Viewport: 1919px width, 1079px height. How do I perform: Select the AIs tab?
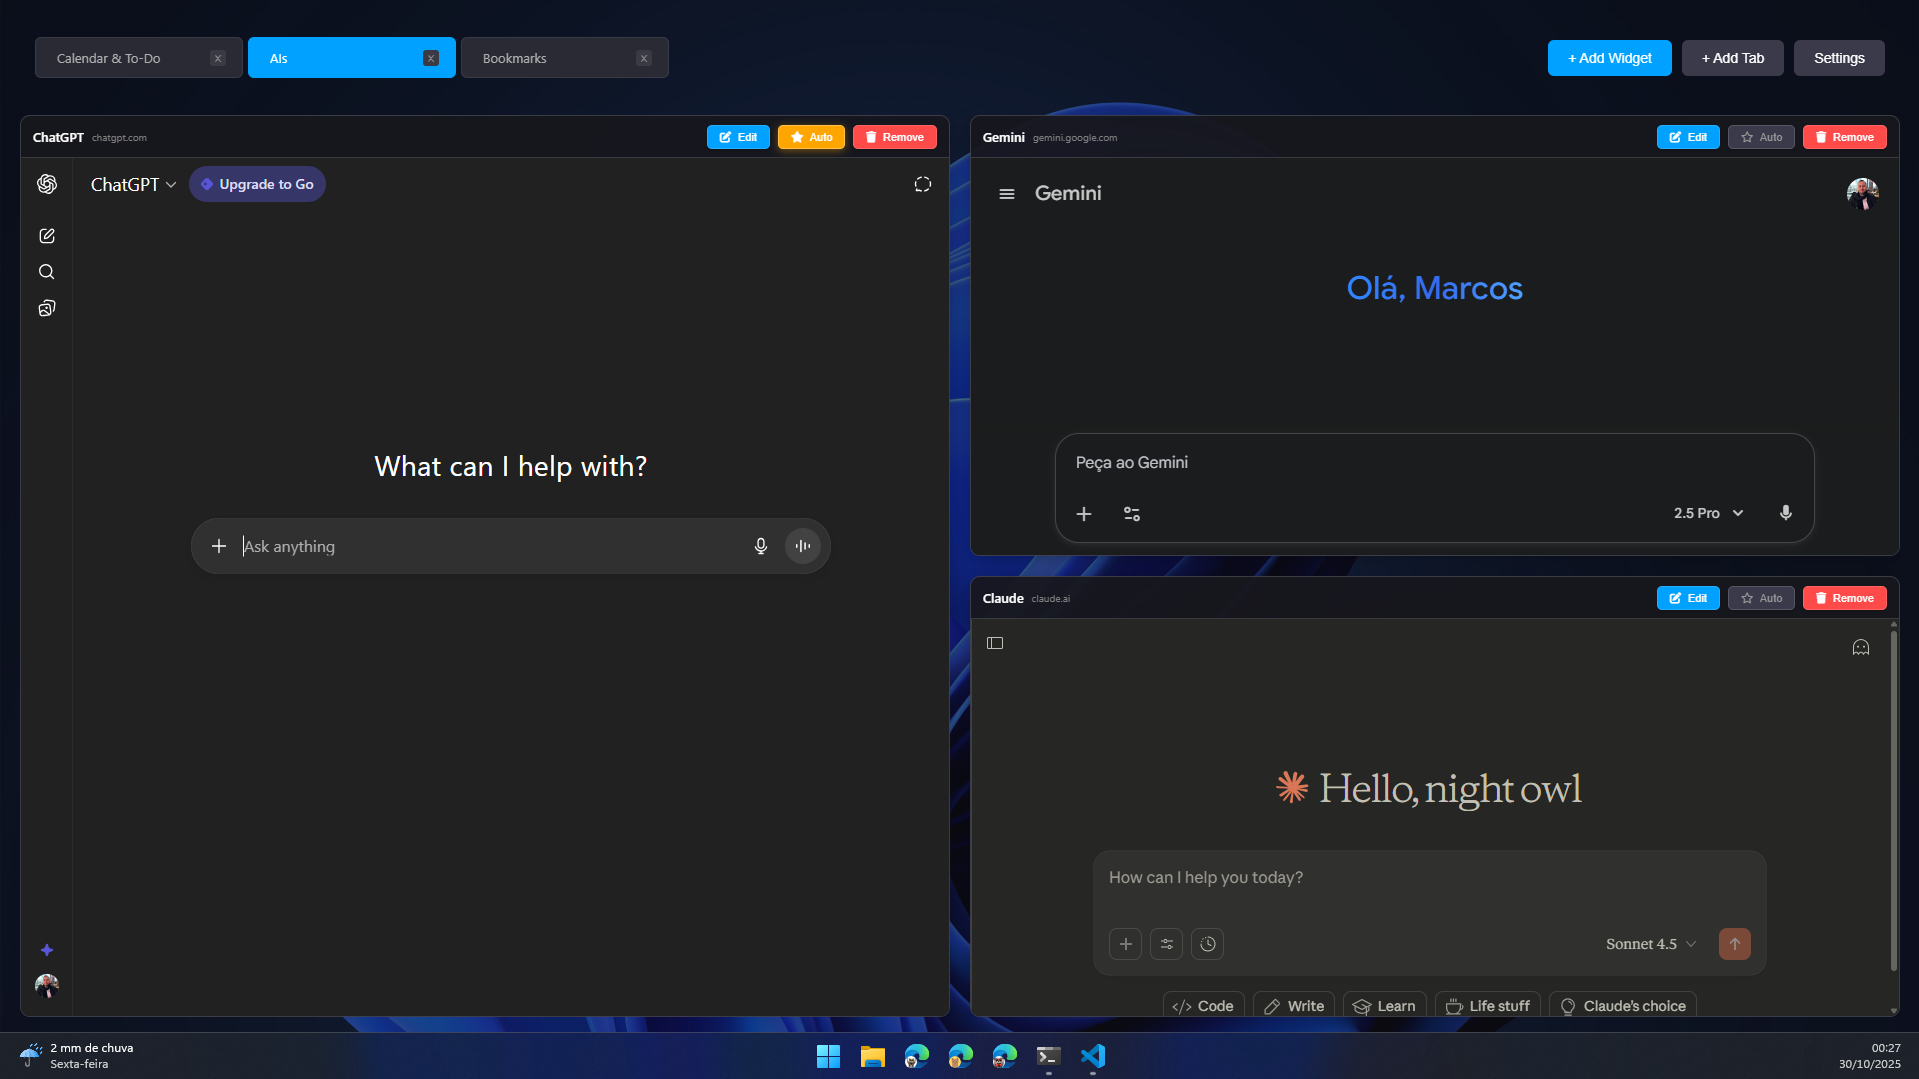[352, 58]
